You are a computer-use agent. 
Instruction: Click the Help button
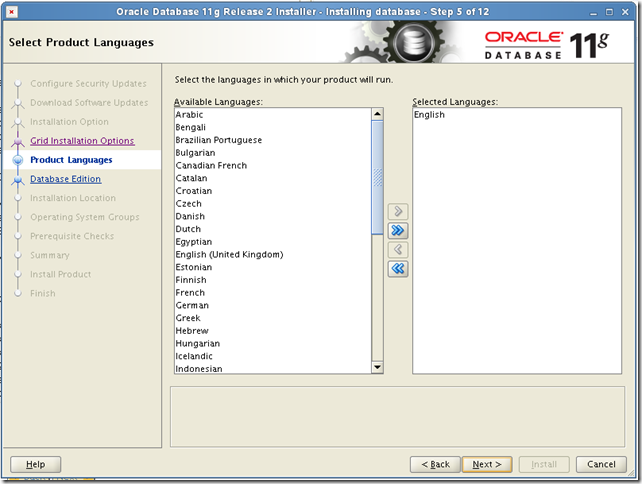(x=36, y=464)
